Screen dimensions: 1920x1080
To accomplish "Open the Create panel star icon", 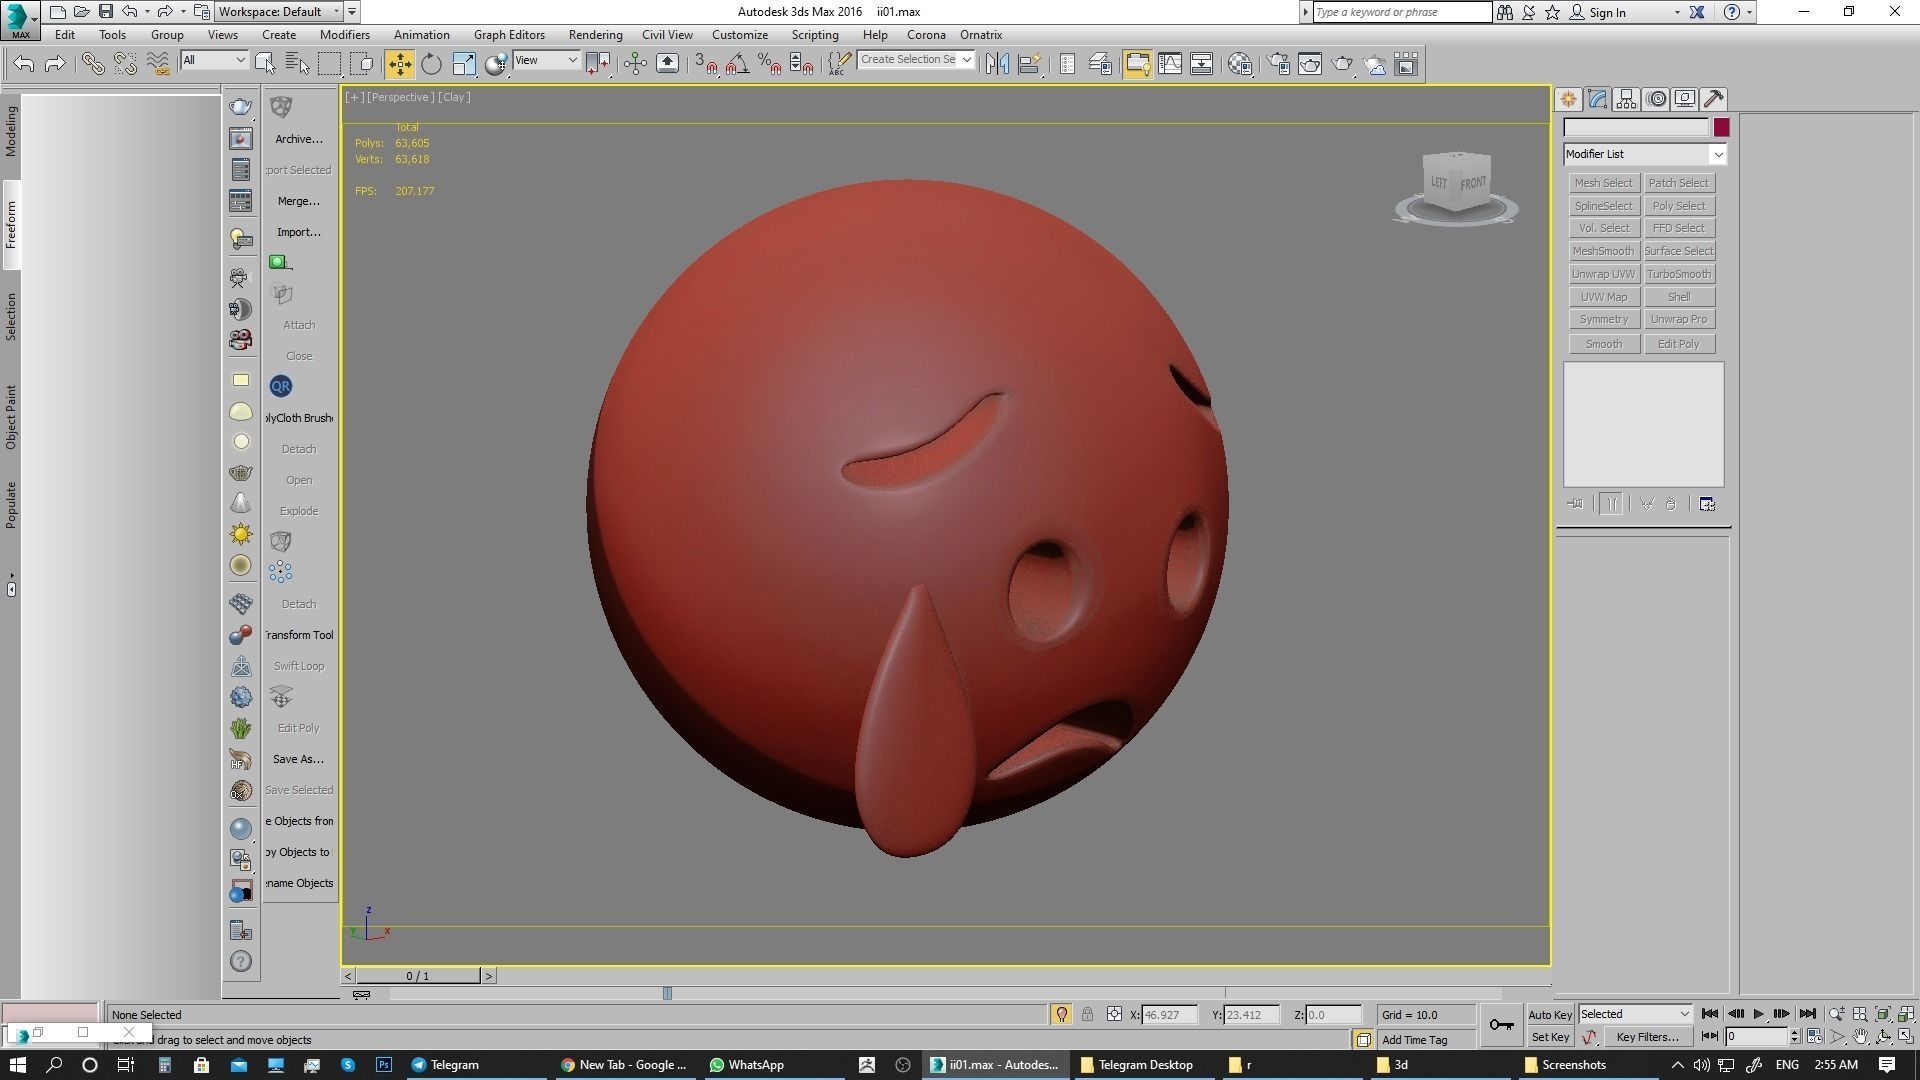I will click(x=1568, y=99).
